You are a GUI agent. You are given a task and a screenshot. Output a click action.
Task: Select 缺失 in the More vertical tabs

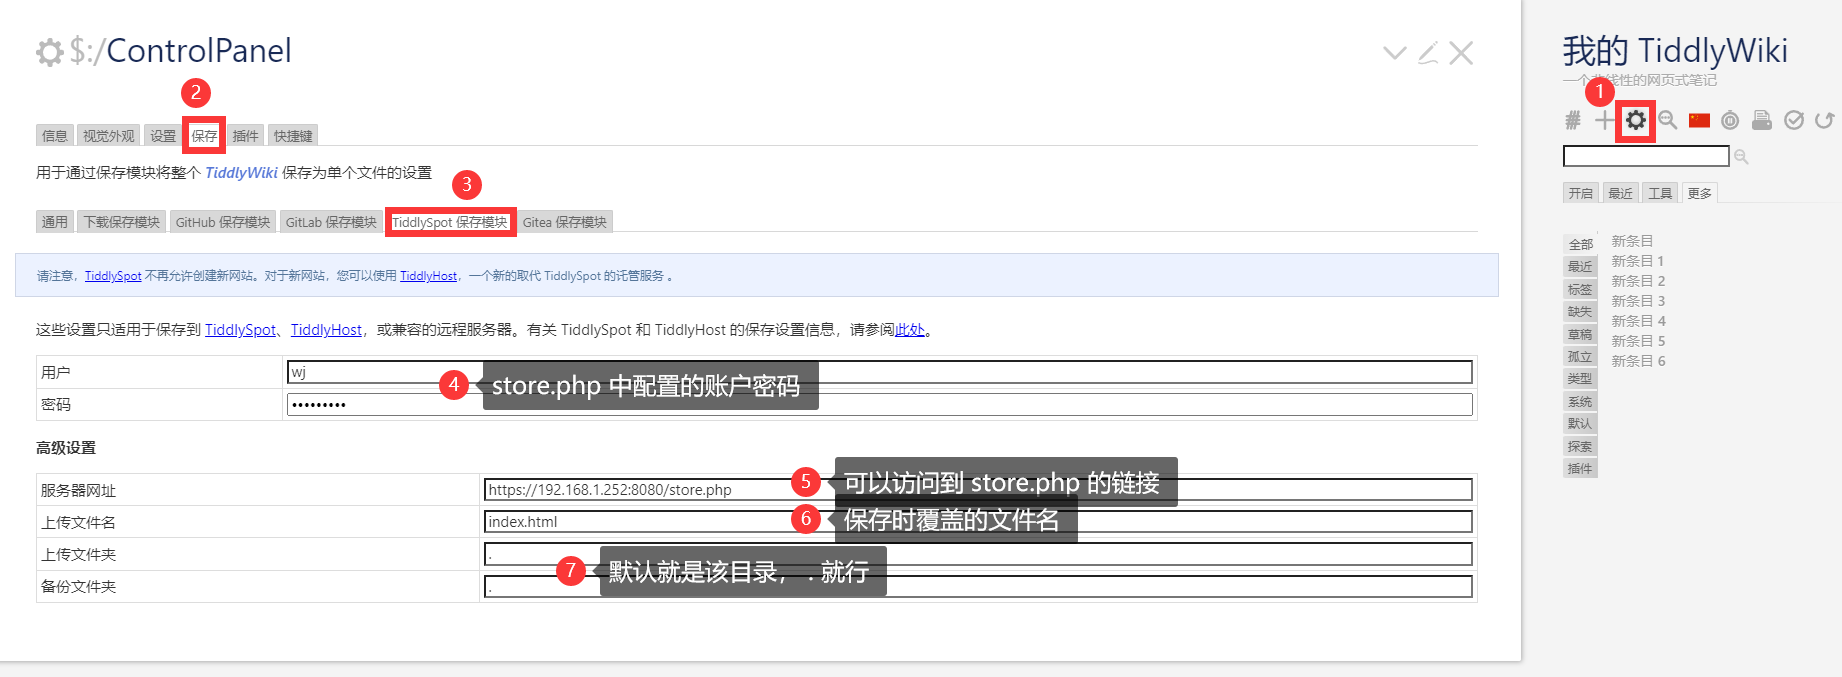point(1580,311)
